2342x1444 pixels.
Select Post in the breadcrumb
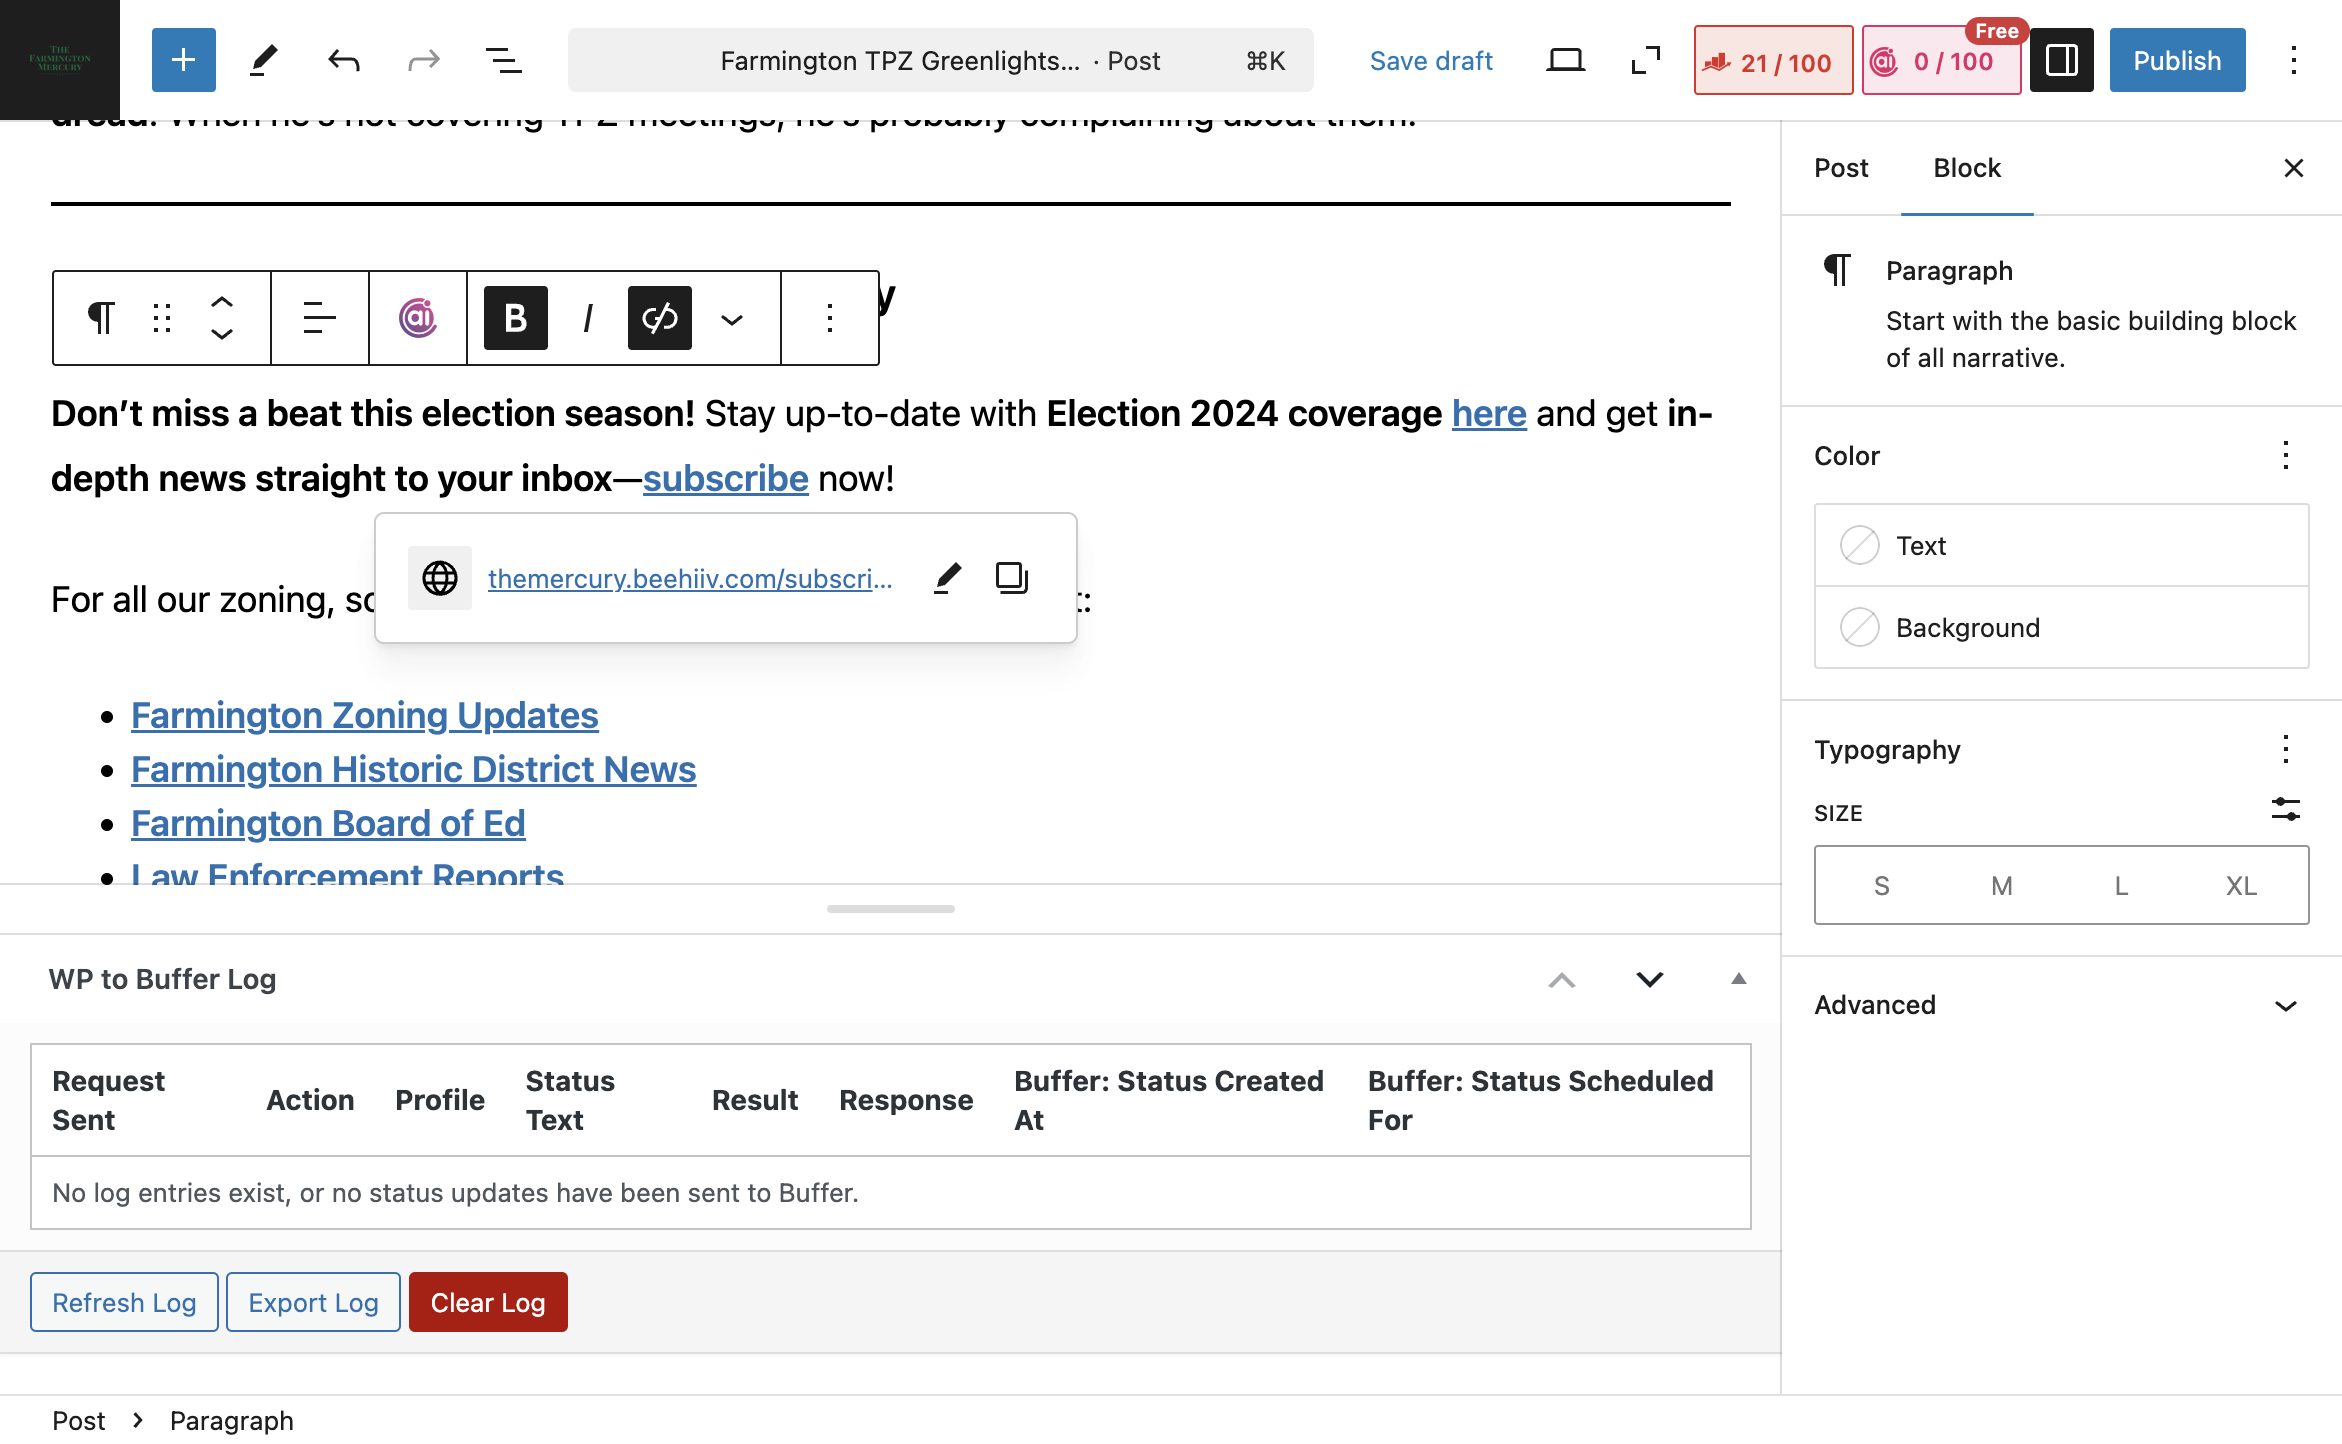(x=78, y=1421)
